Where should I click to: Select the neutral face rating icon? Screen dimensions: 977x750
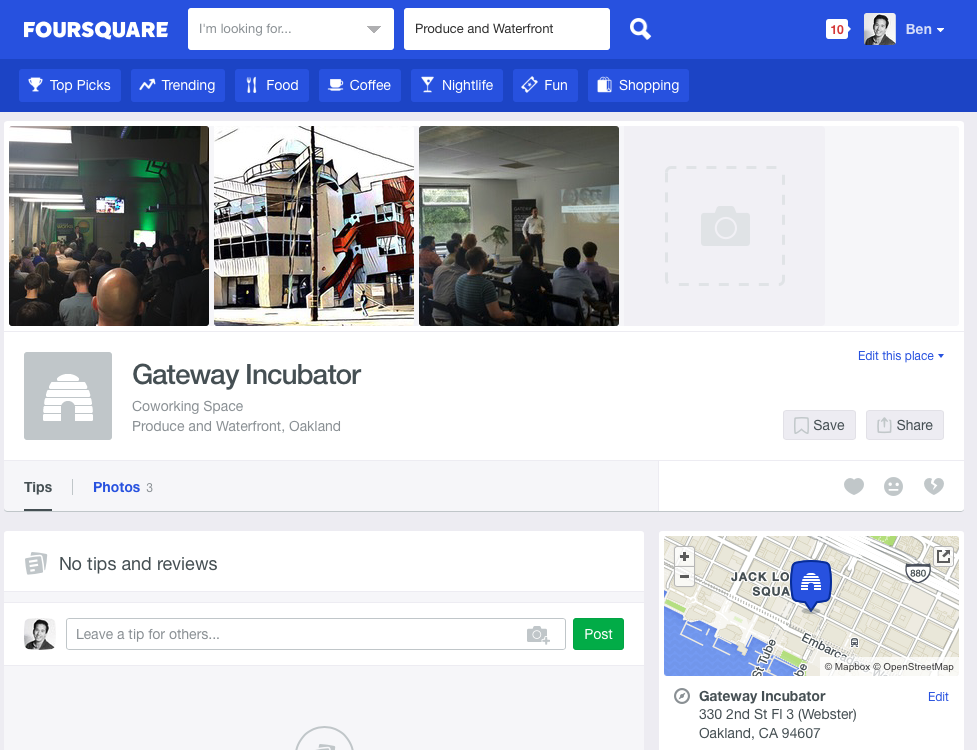click(x=894, y=486)
